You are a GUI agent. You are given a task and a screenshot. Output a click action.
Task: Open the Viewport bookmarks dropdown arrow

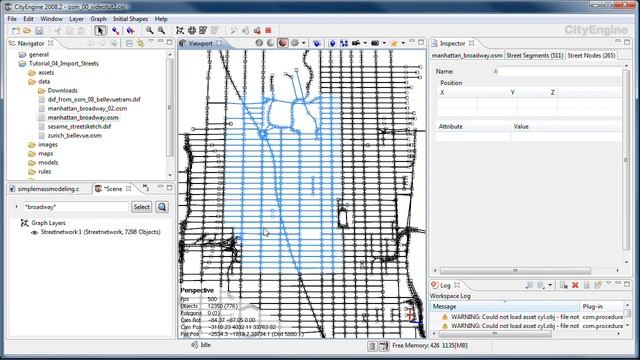point(403,43)
